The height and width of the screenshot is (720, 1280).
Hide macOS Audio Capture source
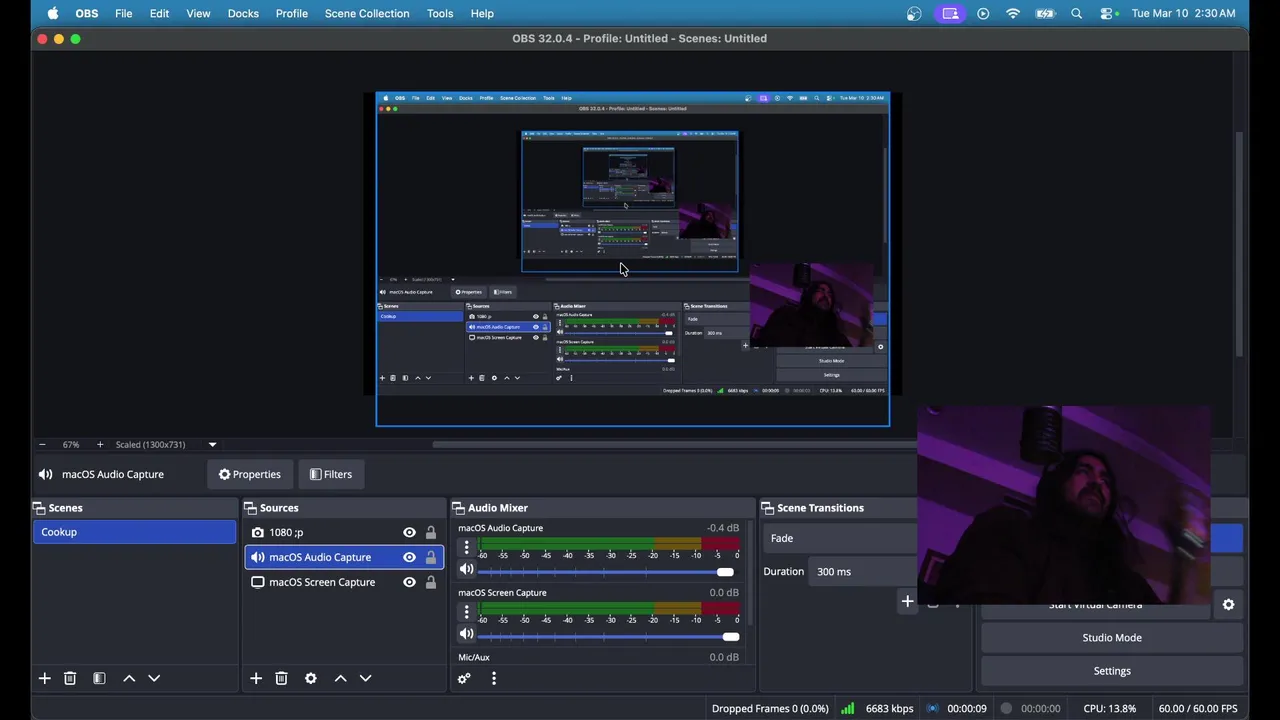(x=409, y=557)
